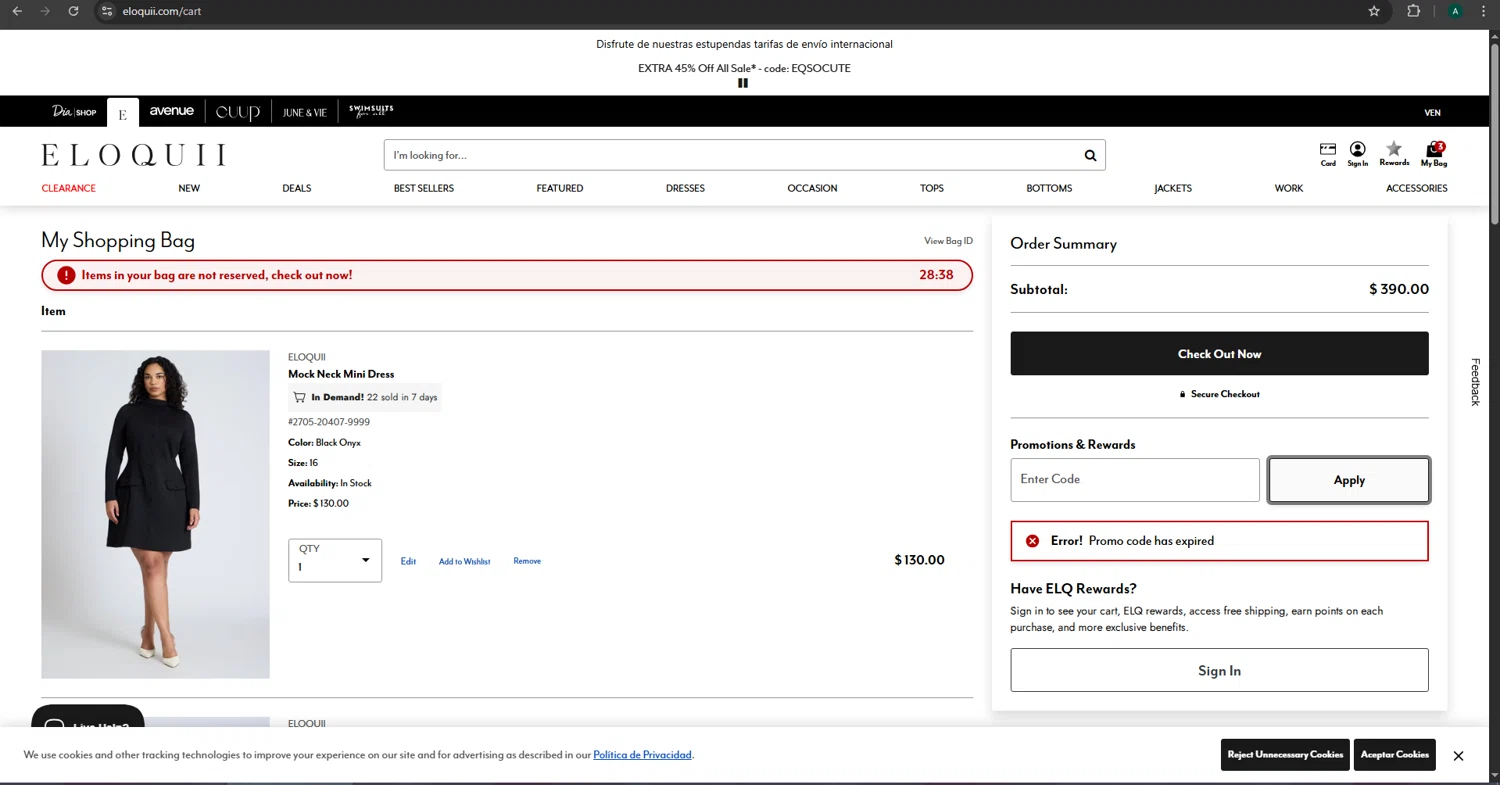
Task: Open the BOTTOMS menu
Action: (x=1049, y=188)
